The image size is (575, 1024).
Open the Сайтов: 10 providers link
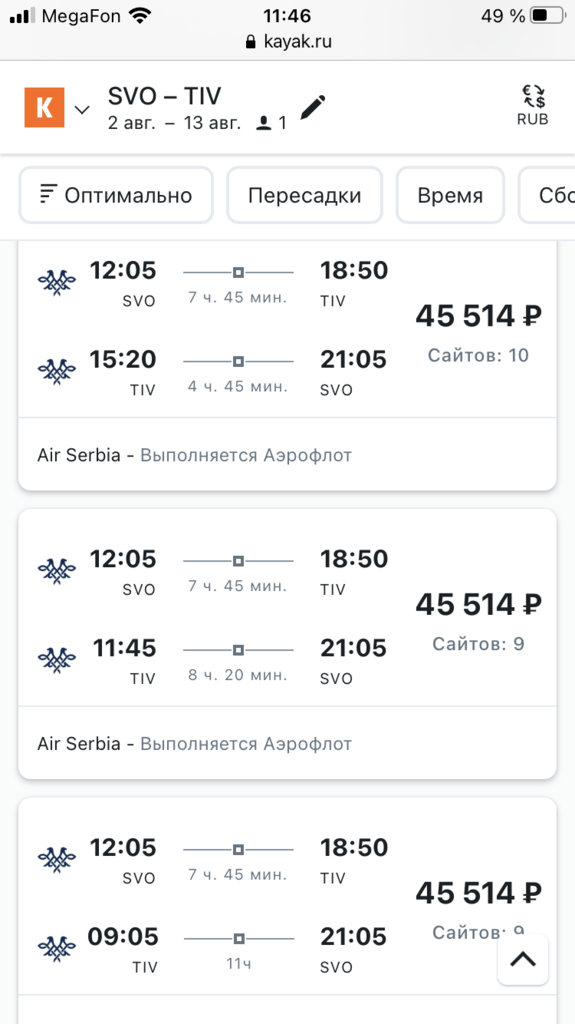(x=478, y=355)
